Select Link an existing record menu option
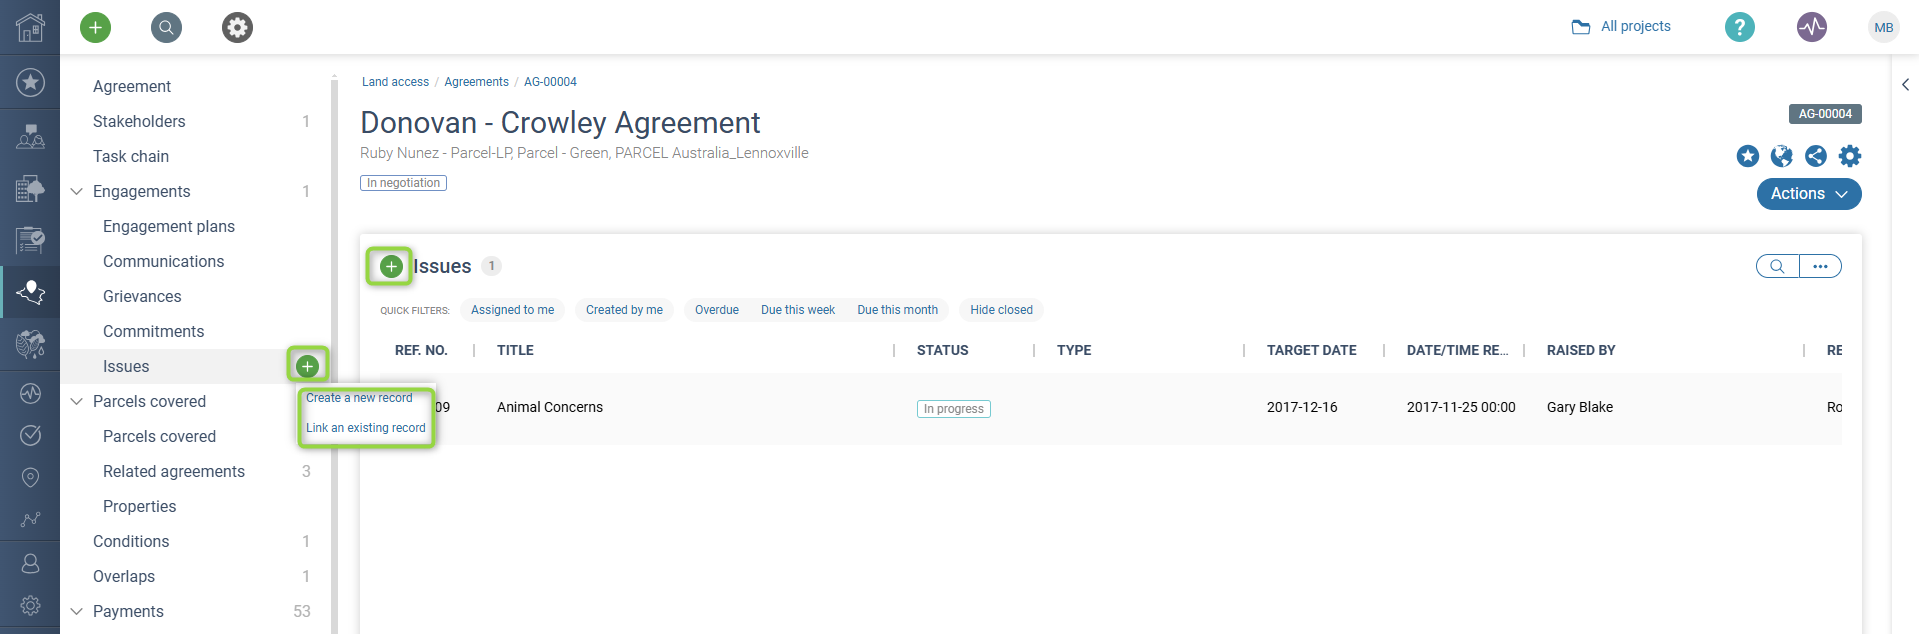Image resolution: width=1919 pixels, height=634 pixels. (x=366, y=428)
